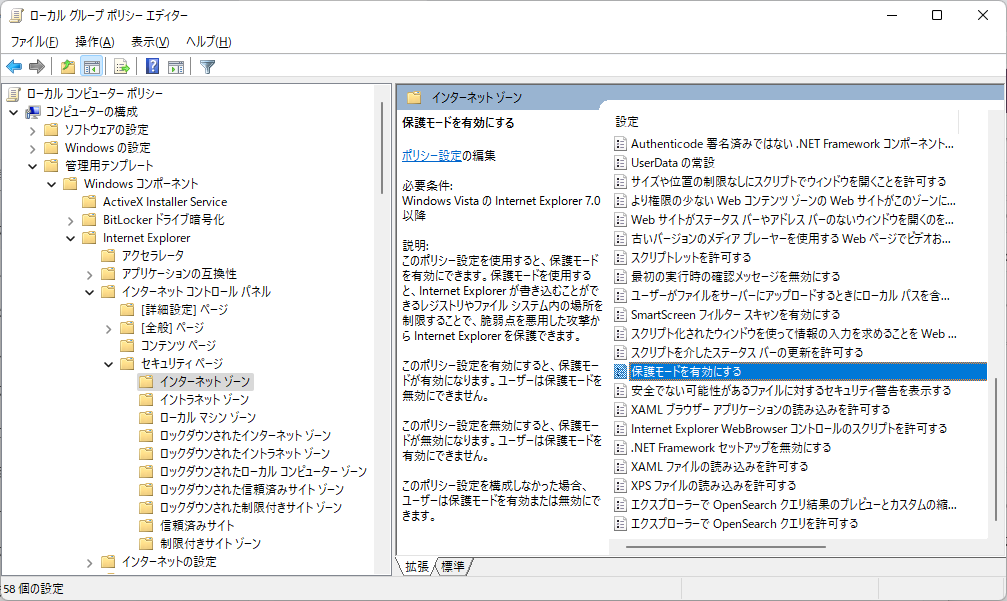Expand the インターネットの設定 node
Image resolution: width=1007 pixels, height=601 pixels.
point(89,562)
